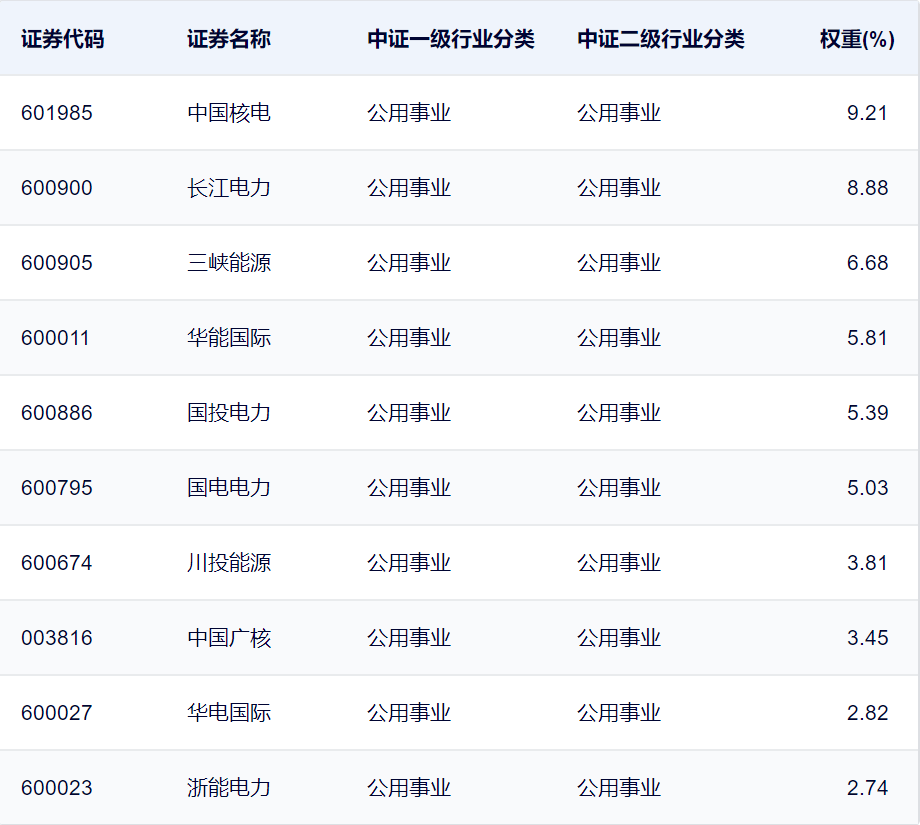Click 华能国际 row's second-level 公用事业 cell
The image size is (920, 825).
tap(619, 337)
